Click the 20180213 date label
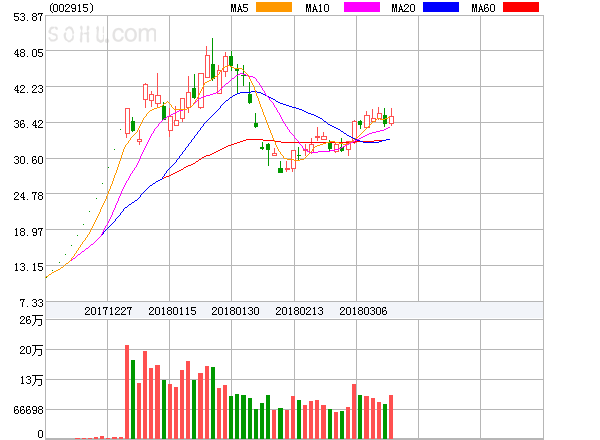Image resolution: width=600 pixels, height=440 pixels. point(299,311)
